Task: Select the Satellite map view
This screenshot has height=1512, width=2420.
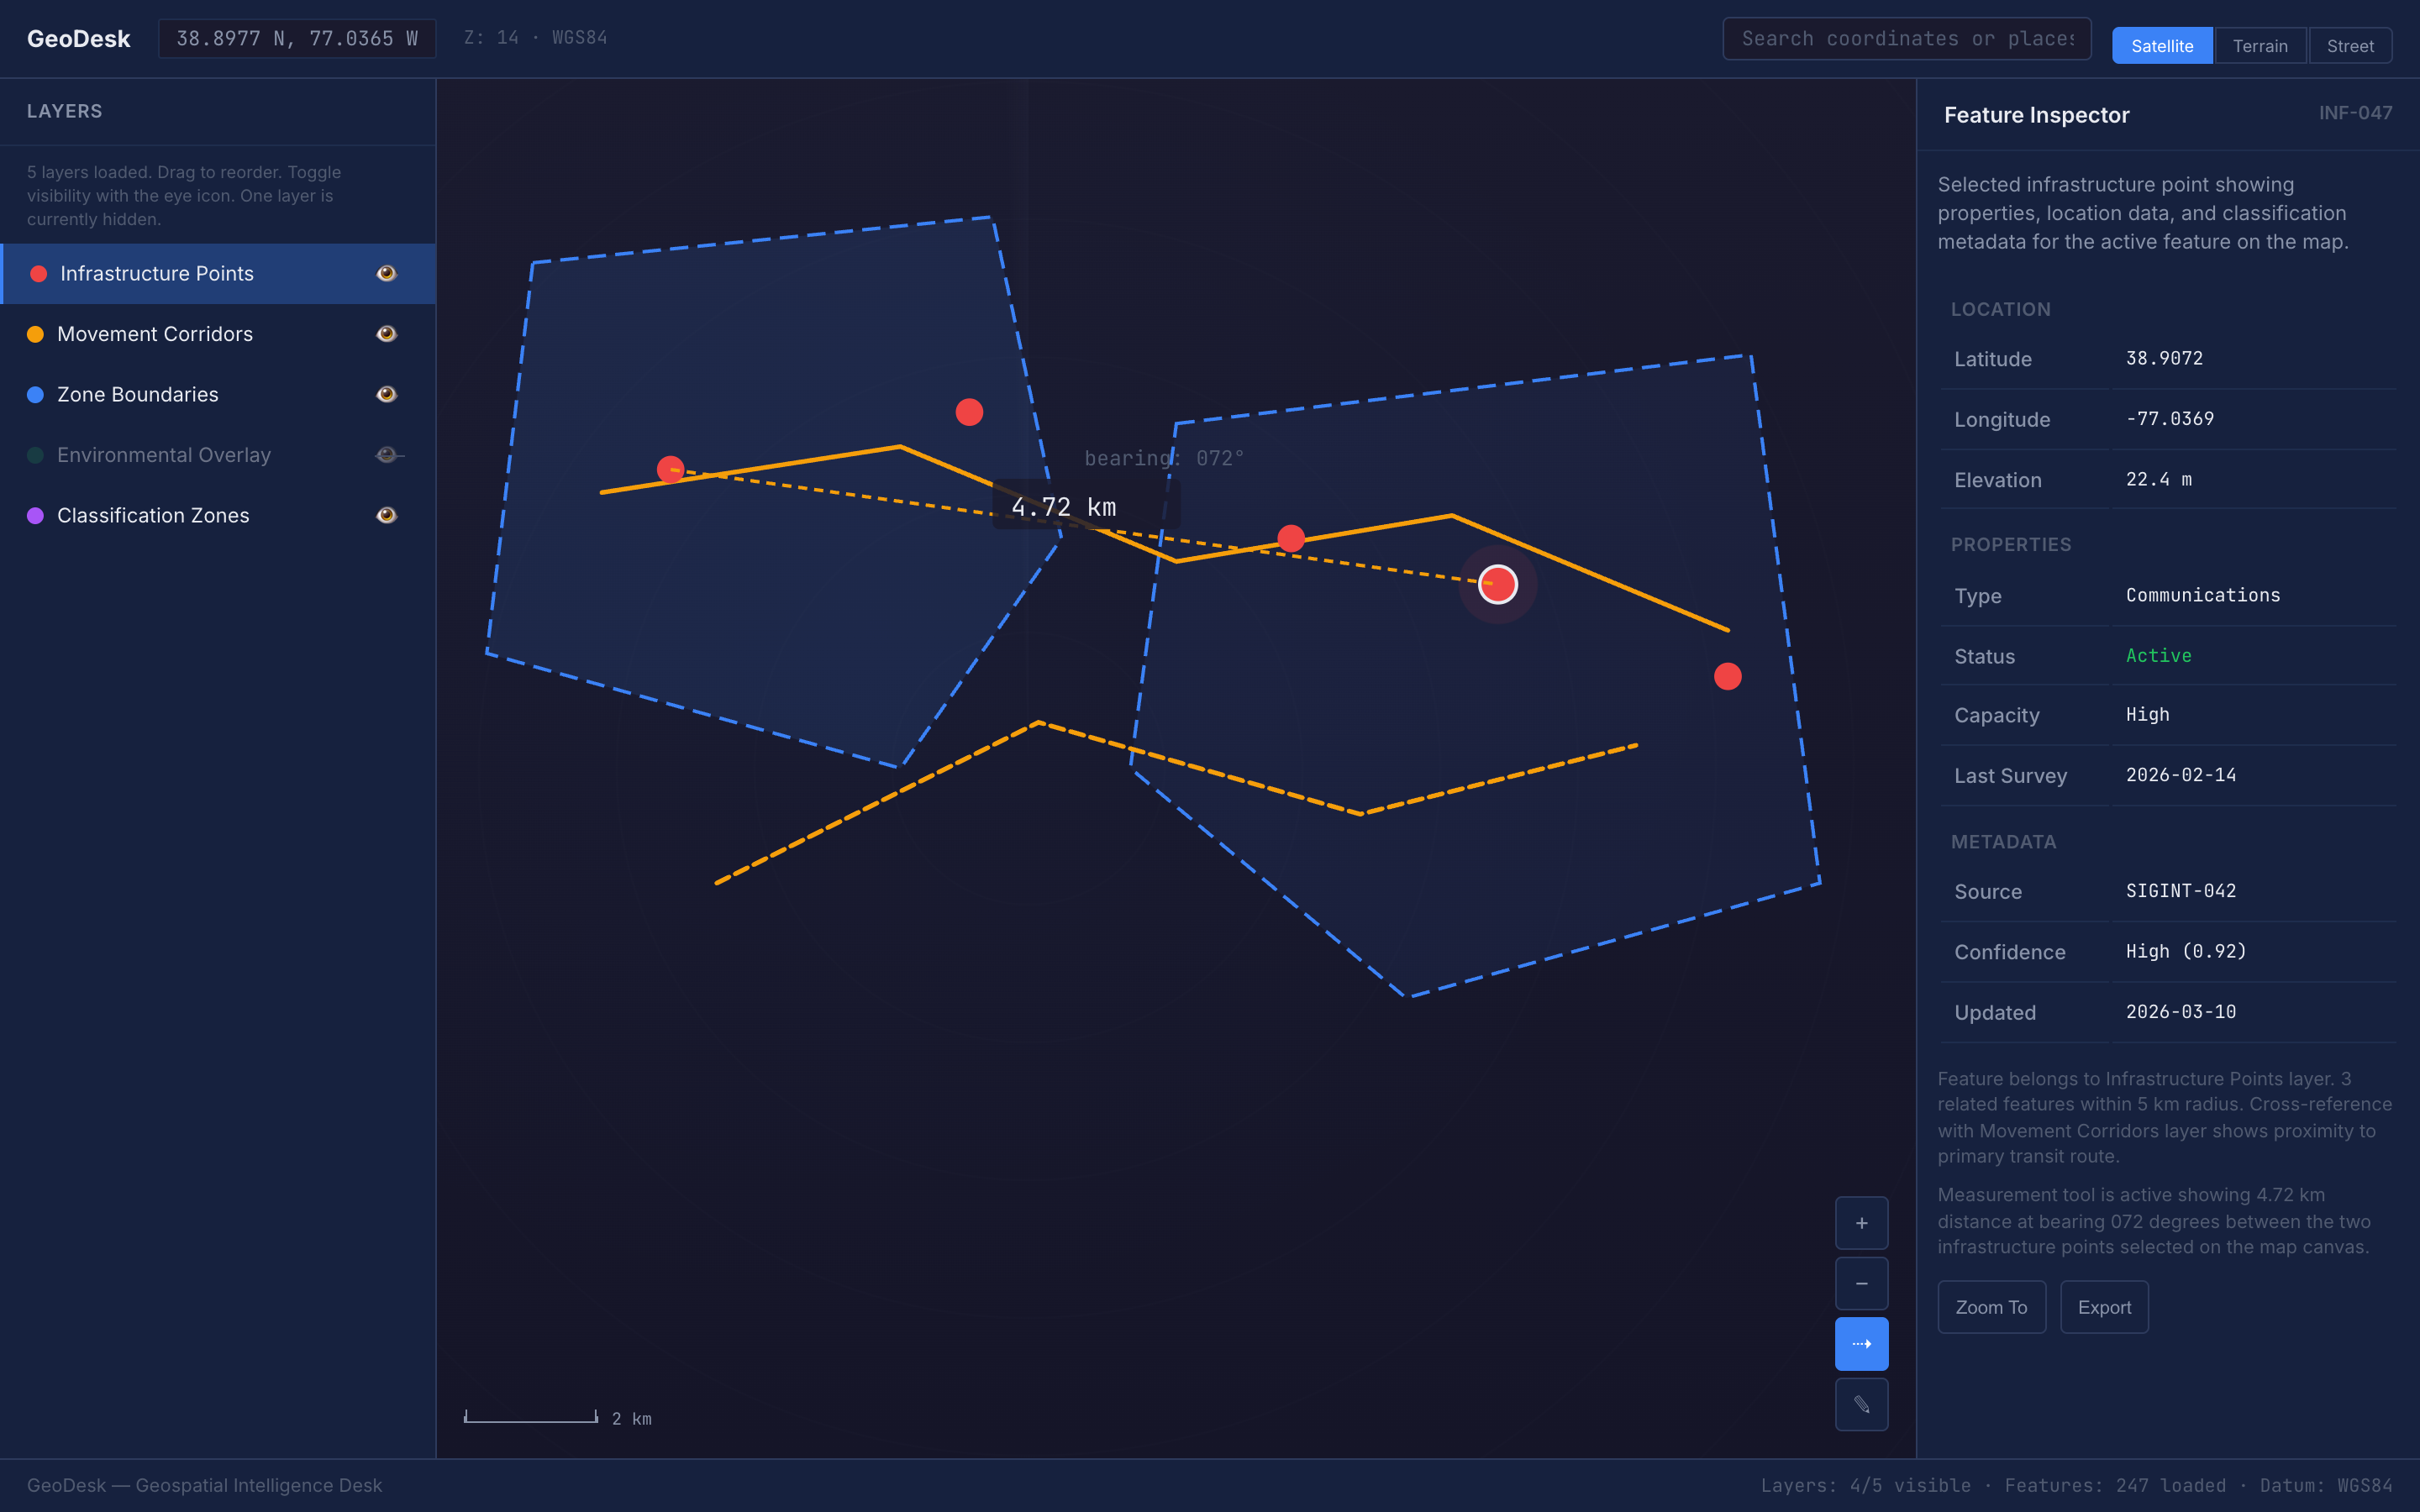Action: [2161, 46]
